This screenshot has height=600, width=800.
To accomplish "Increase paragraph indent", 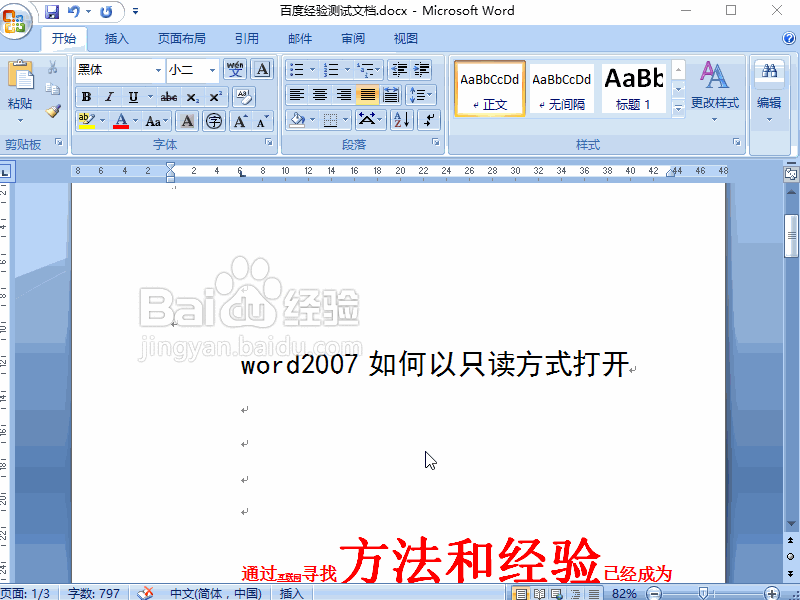I will [421, 69].
